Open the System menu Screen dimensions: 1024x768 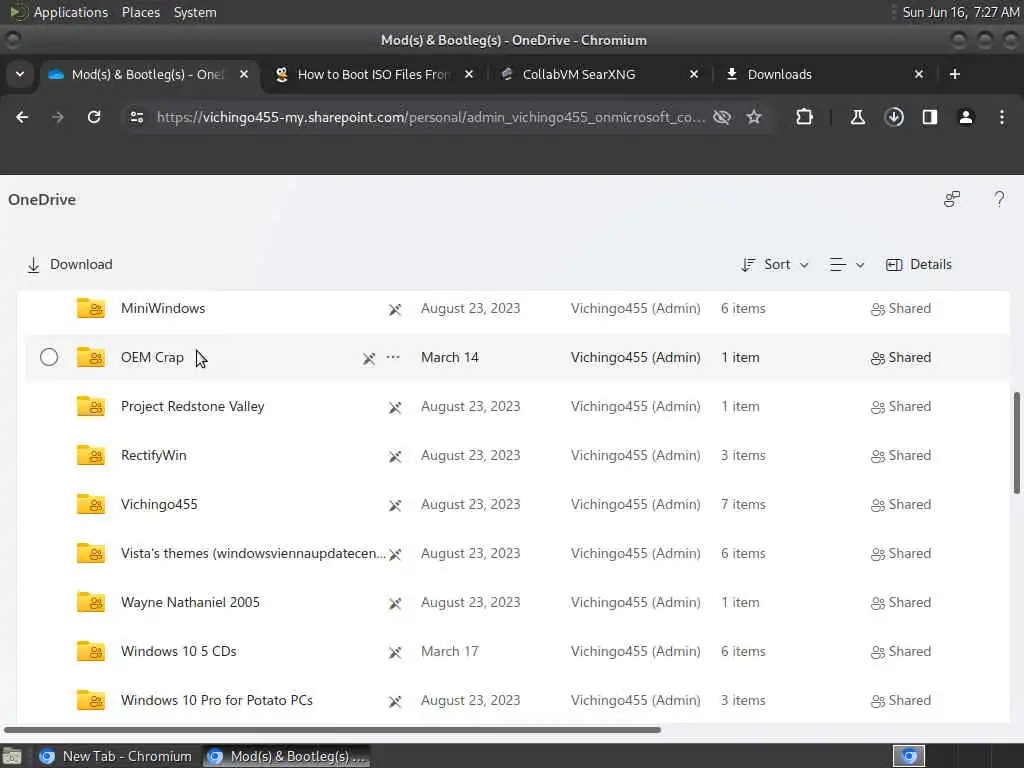pyautogui.click(x=195, y=12)
